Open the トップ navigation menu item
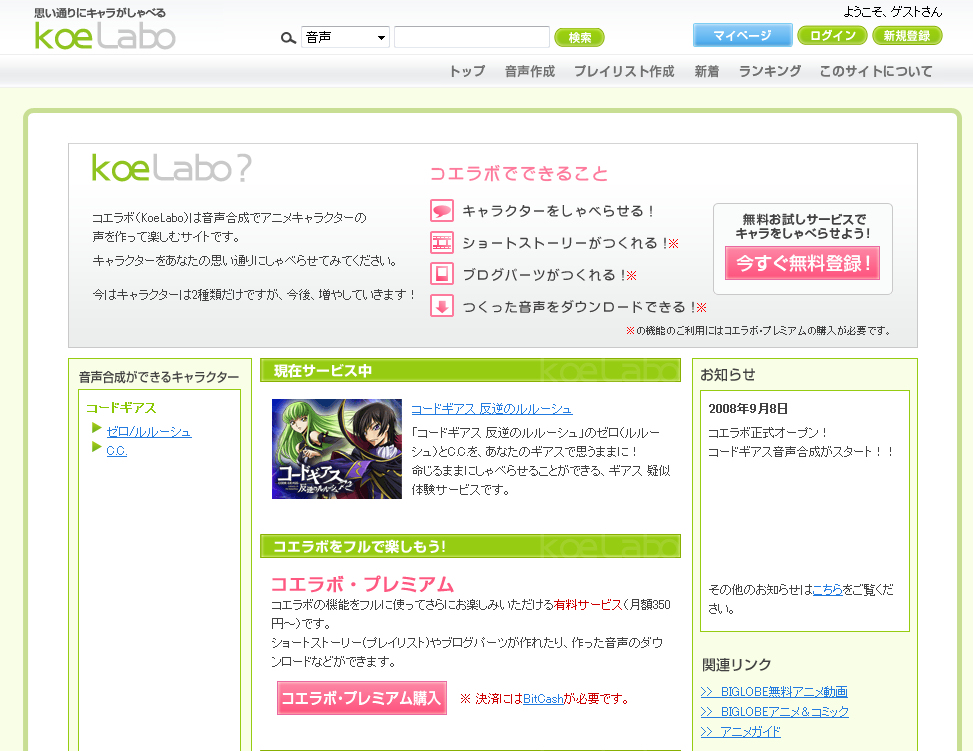The height and width of the screenshot is (751, 973). coord(467,71)
